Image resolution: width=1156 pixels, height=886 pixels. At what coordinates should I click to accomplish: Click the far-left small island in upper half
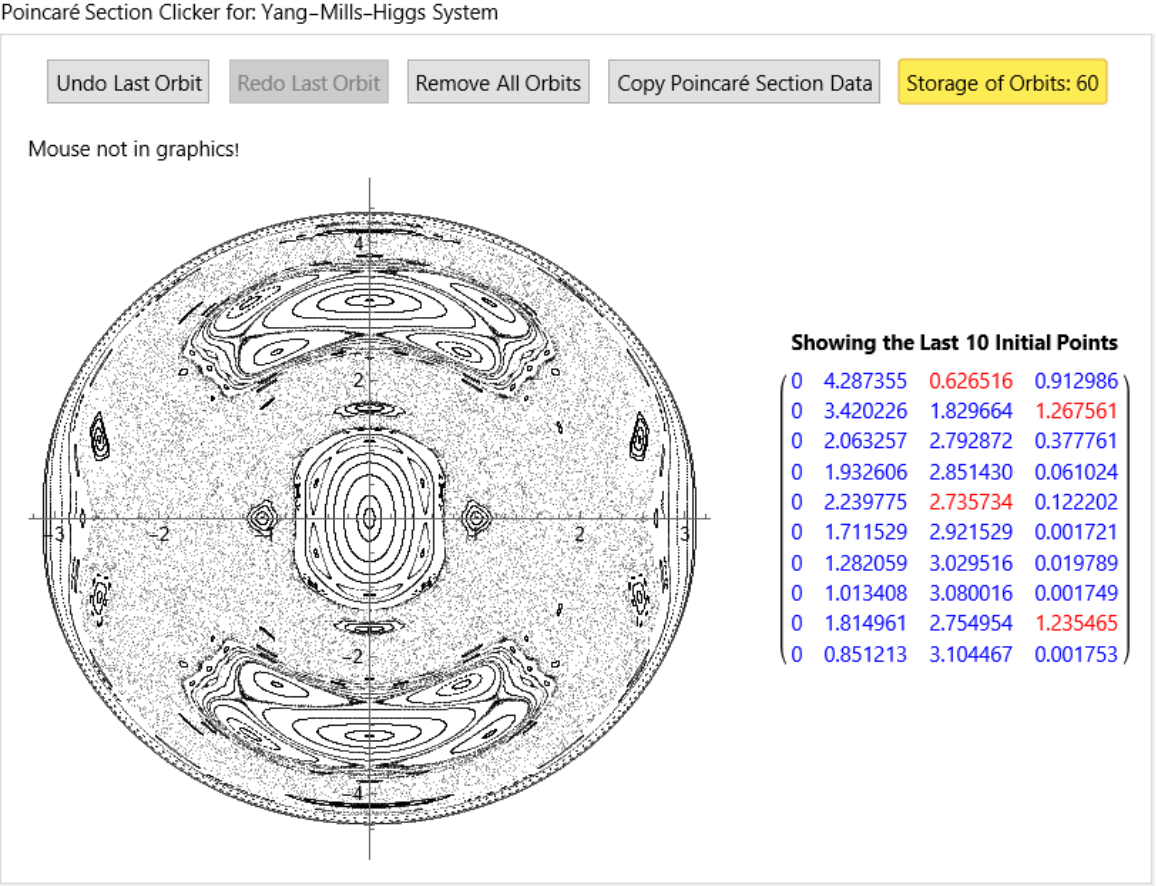point(99,437)
